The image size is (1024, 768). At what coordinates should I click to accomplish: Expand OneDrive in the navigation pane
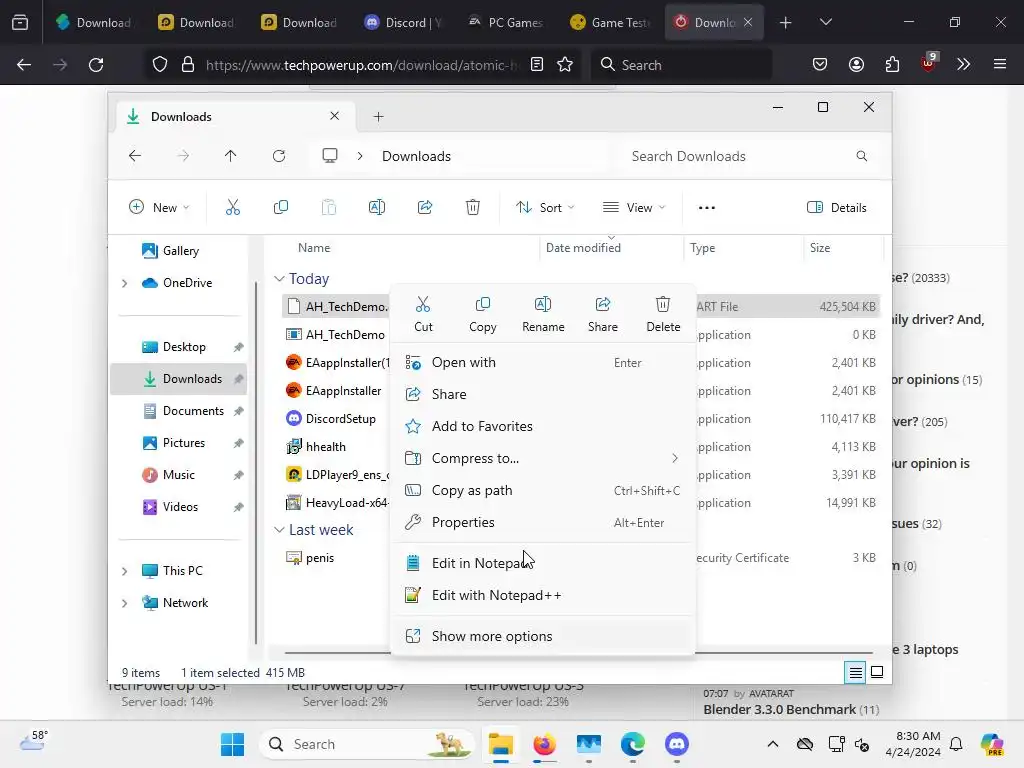tap(124, 283)
